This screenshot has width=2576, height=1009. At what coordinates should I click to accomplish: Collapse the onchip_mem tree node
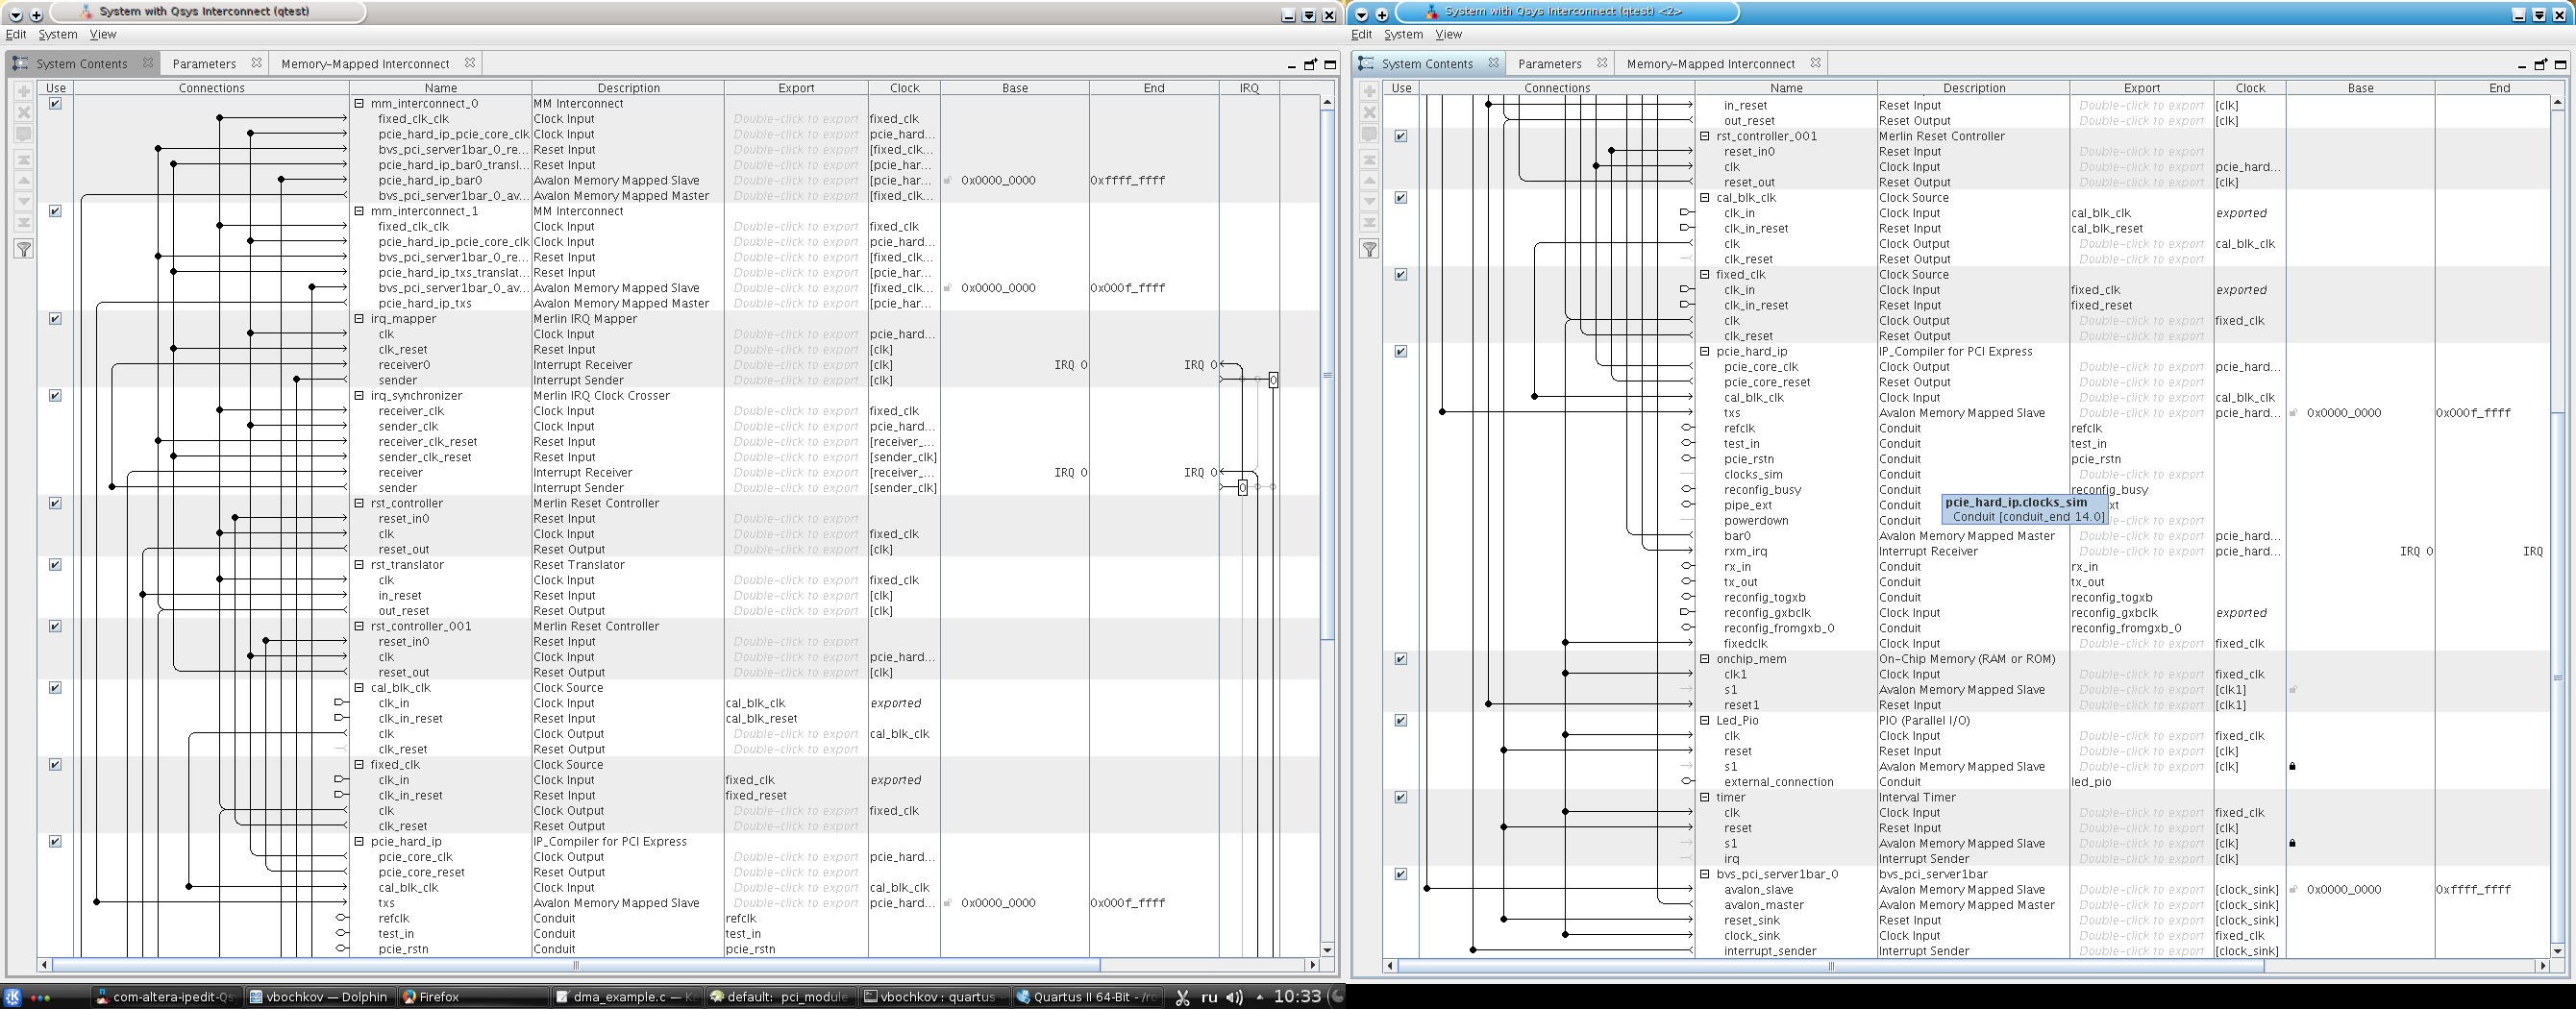(1705, 659)
